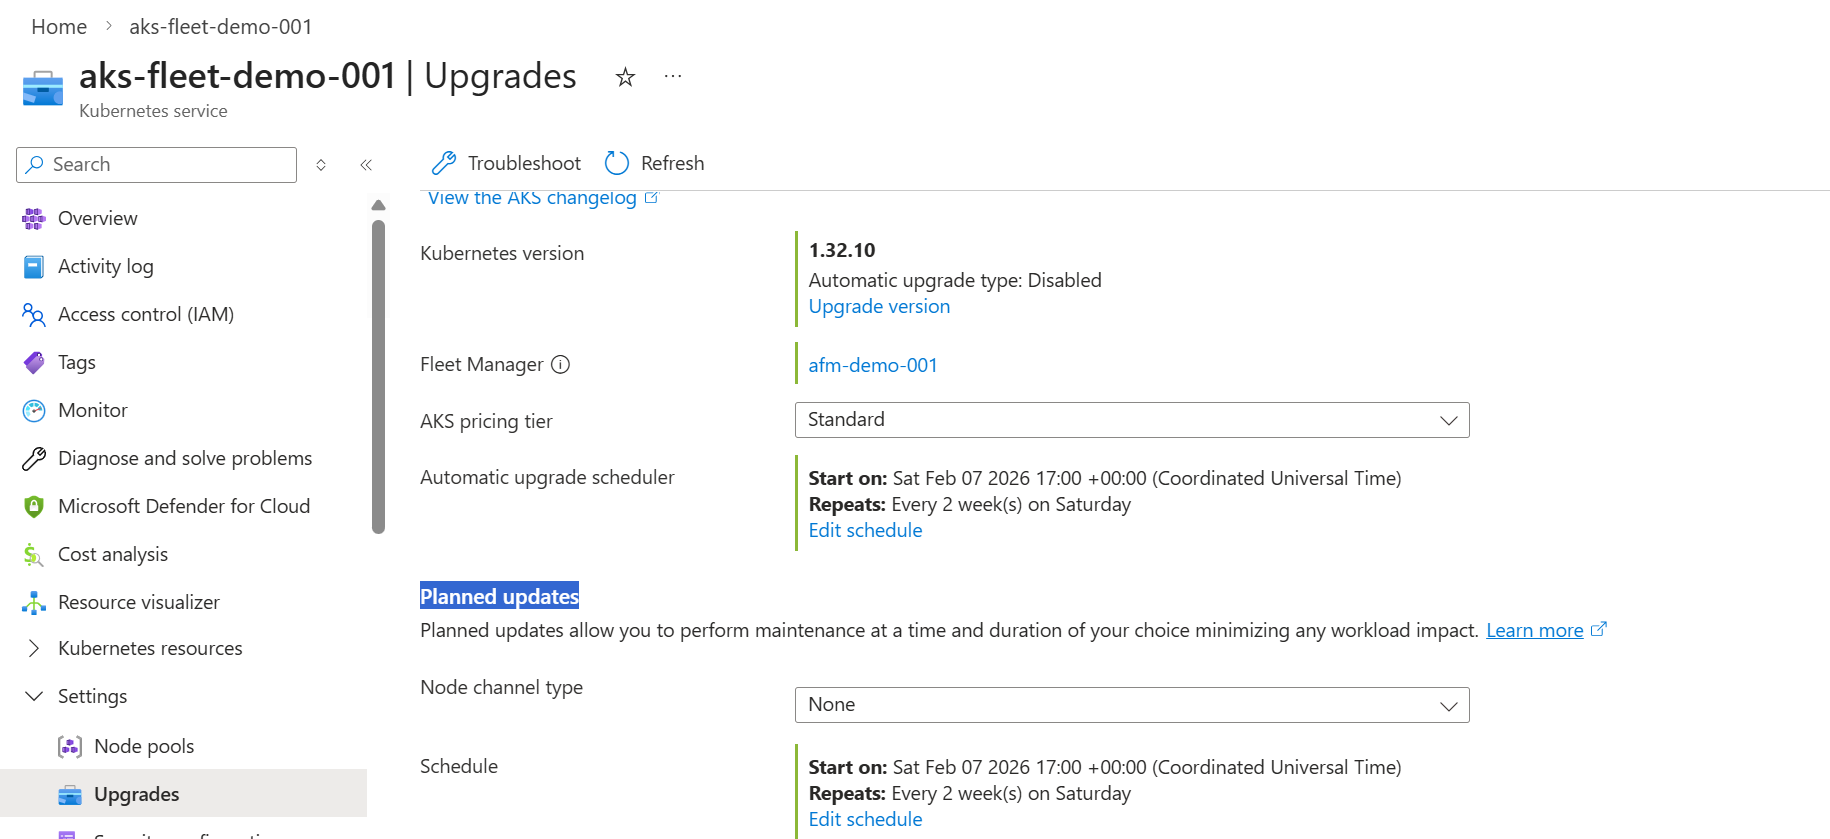Open Learn more about planned updates
Screen dimensions: 1830x839
pos(1534,630)
